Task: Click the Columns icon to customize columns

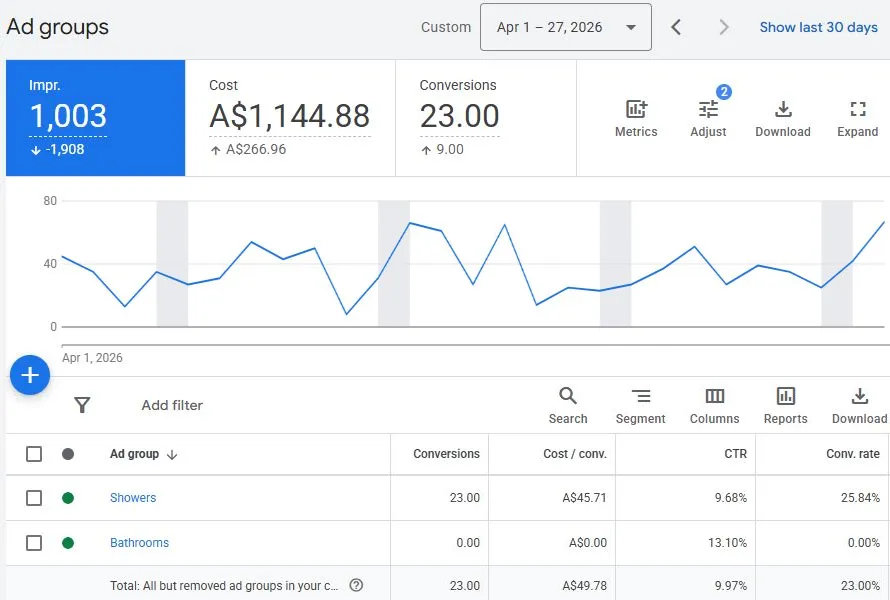Action: [714, 397]
